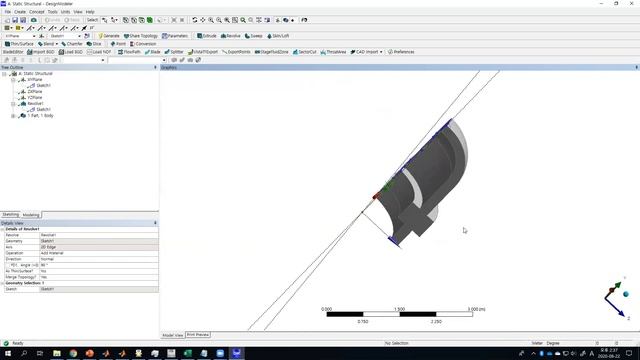Collapse the A: Static Structural tree node
This screenshot has width=640, height=360.
coord(4,74)
